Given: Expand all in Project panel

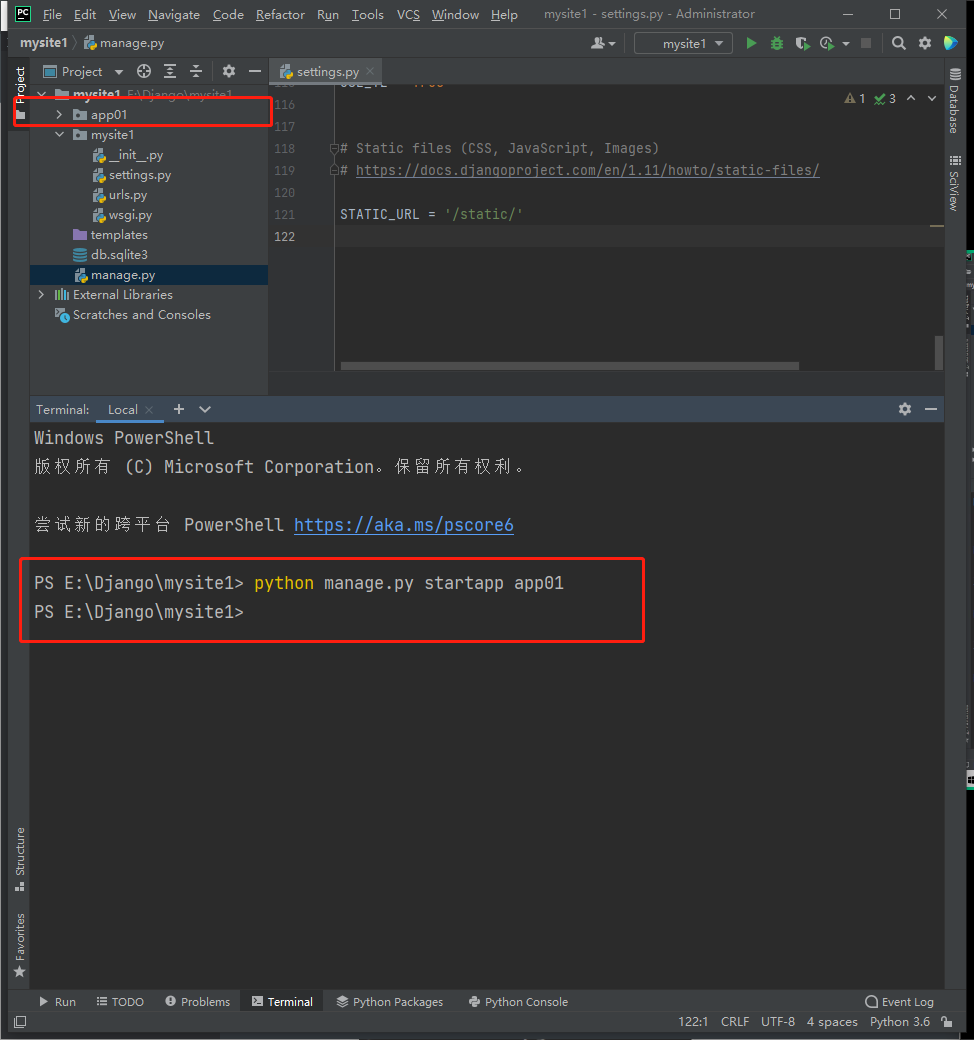Looking at the screenshot, I should pos(170,72).
